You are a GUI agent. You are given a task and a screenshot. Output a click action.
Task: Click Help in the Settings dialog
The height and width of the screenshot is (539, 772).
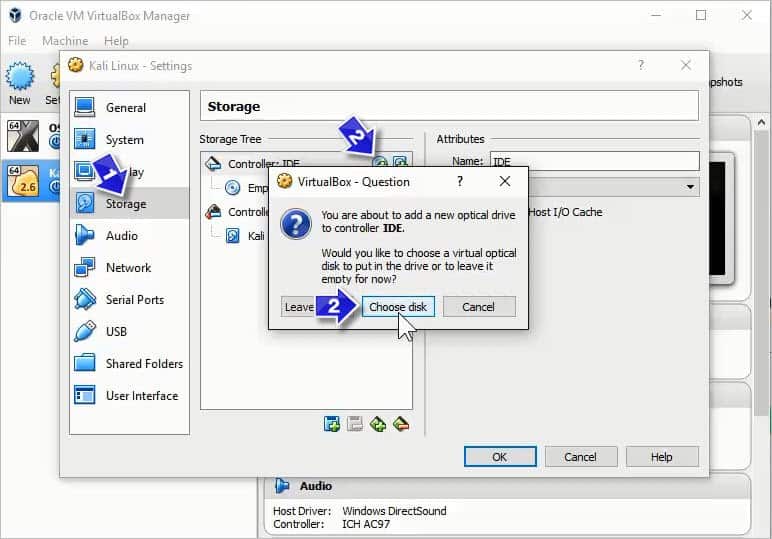click(662, 457)
